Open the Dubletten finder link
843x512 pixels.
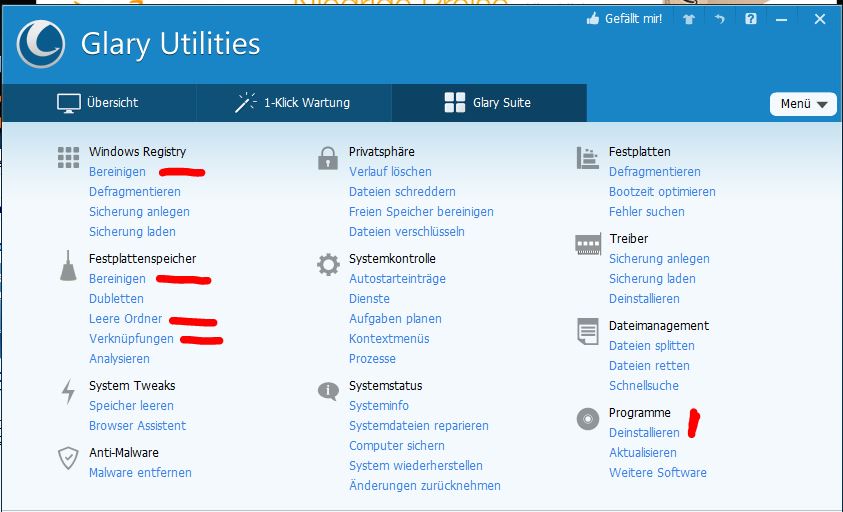[x=116, y=299]
